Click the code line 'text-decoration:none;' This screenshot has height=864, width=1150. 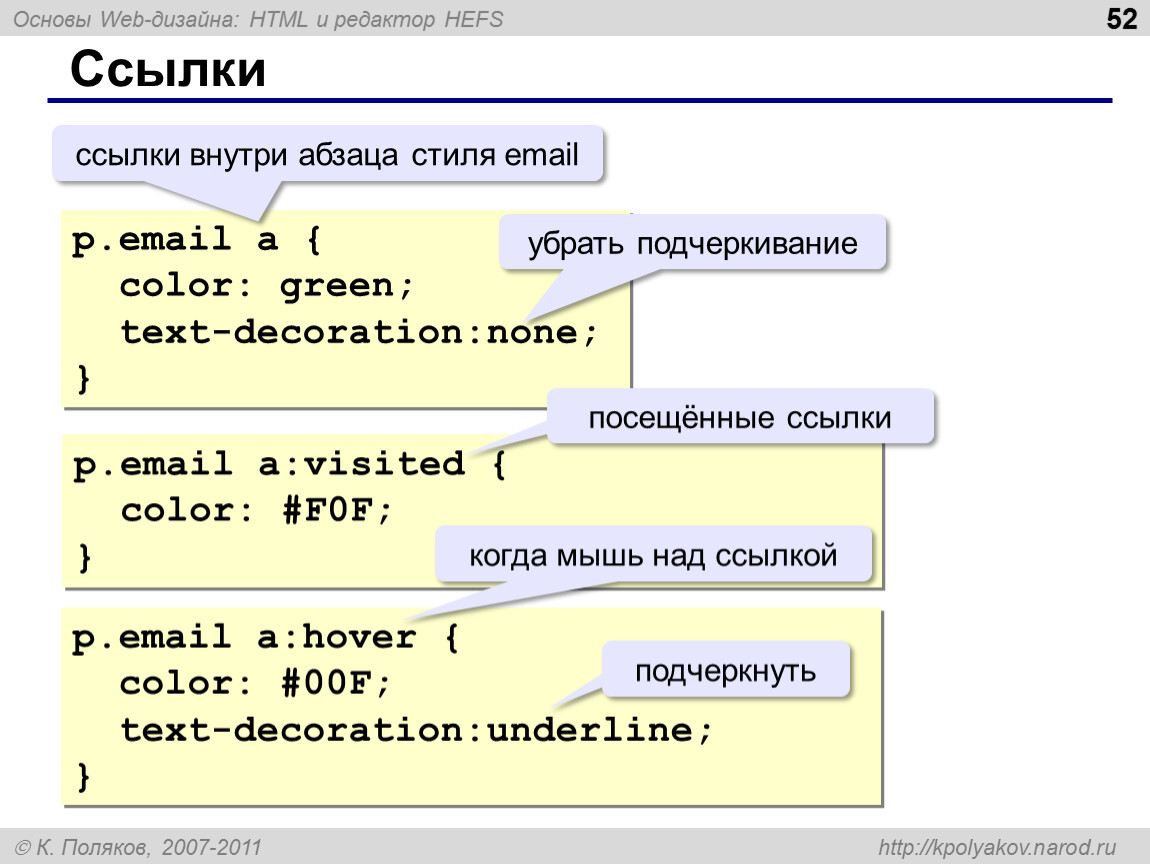point(359,332)
